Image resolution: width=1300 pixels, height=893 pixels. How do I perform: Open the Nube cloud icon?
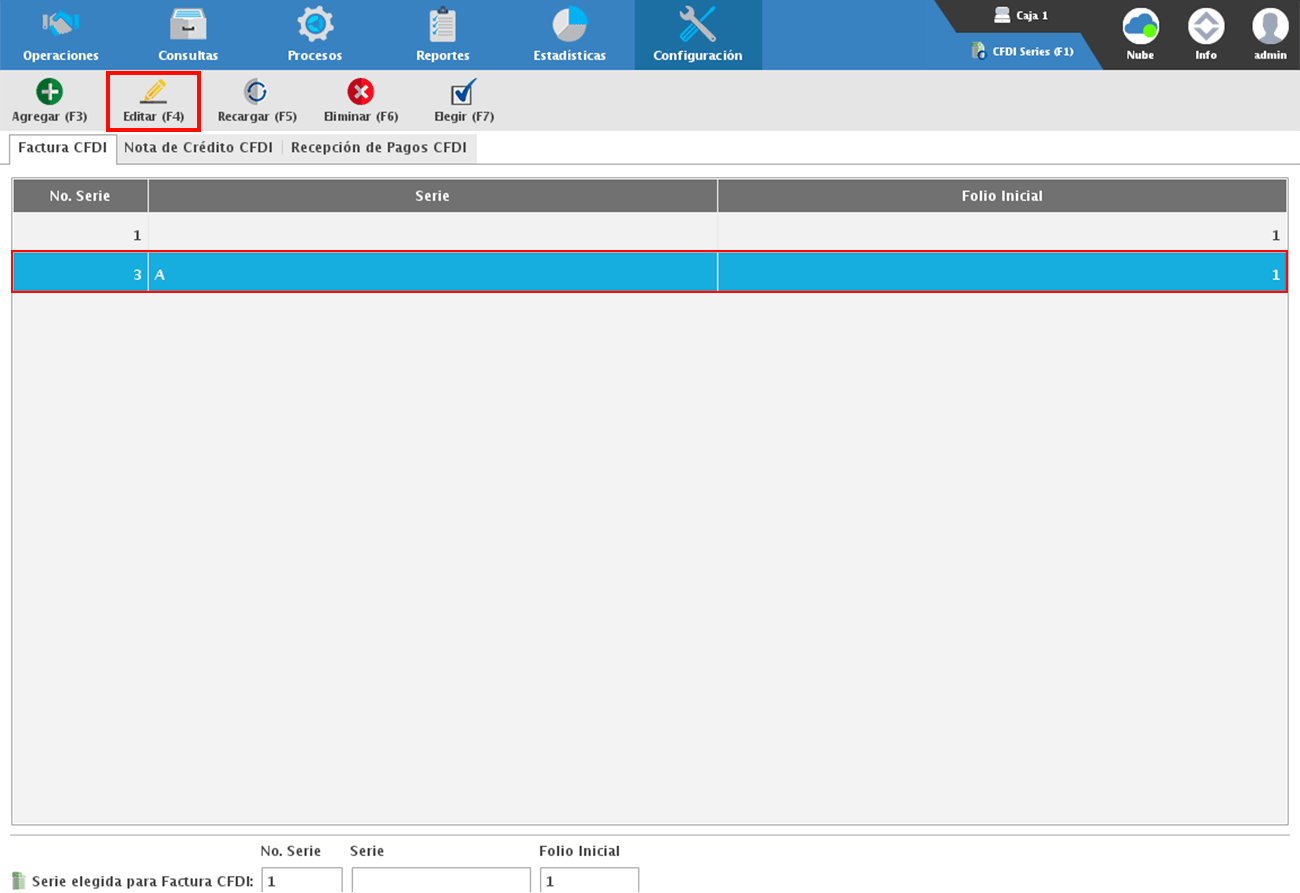[1140, 27]
